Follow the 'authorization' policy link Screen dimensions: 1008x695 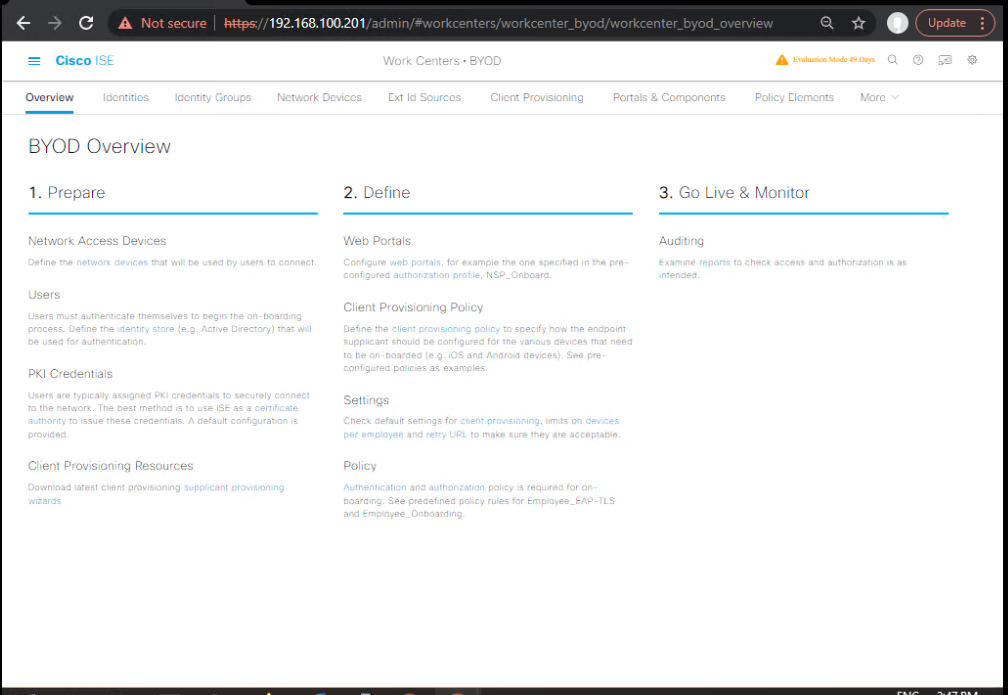[456, 487]
